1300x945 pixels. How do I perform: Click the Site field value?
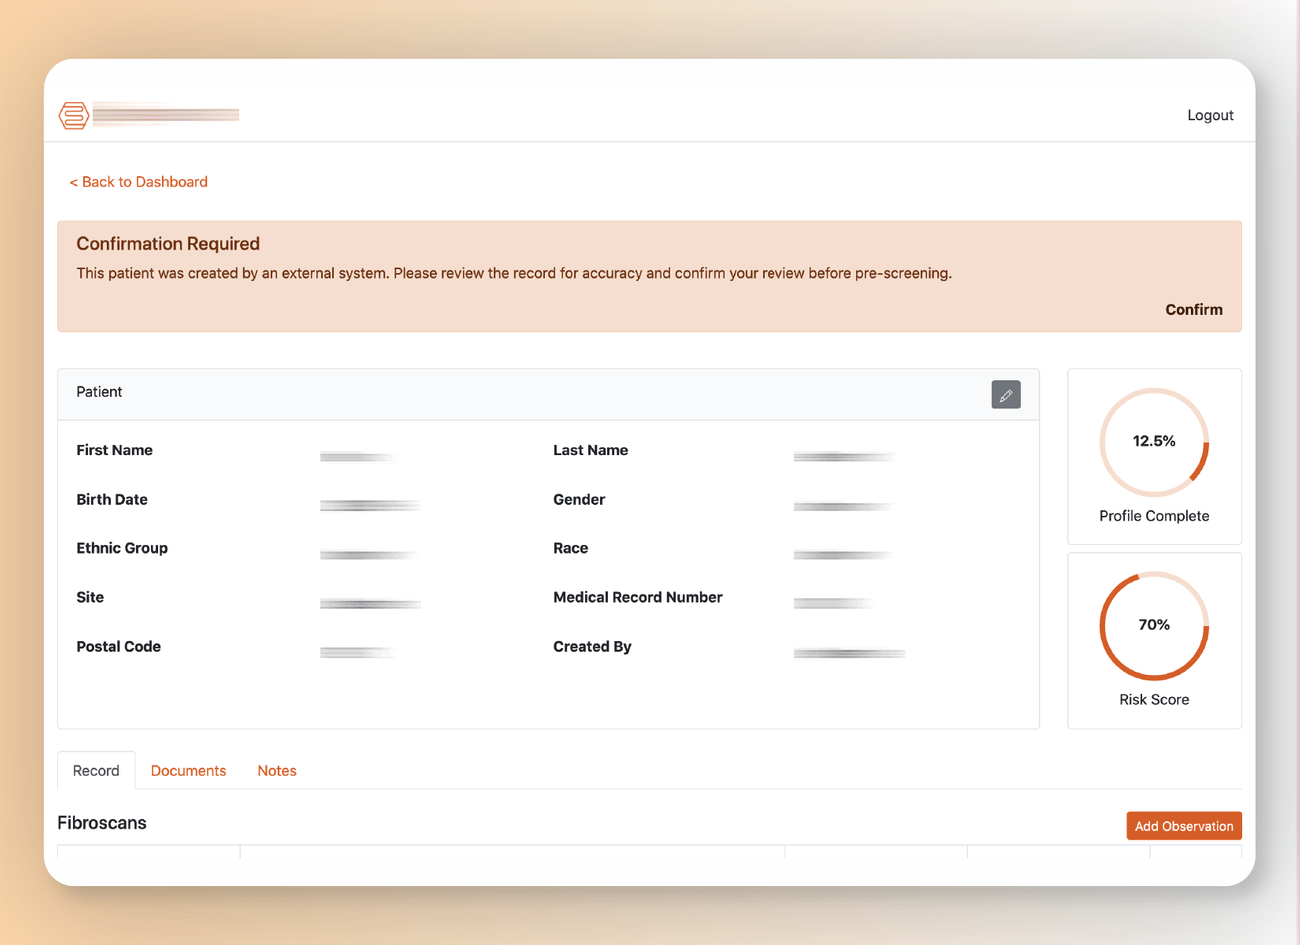pos(370,603)
